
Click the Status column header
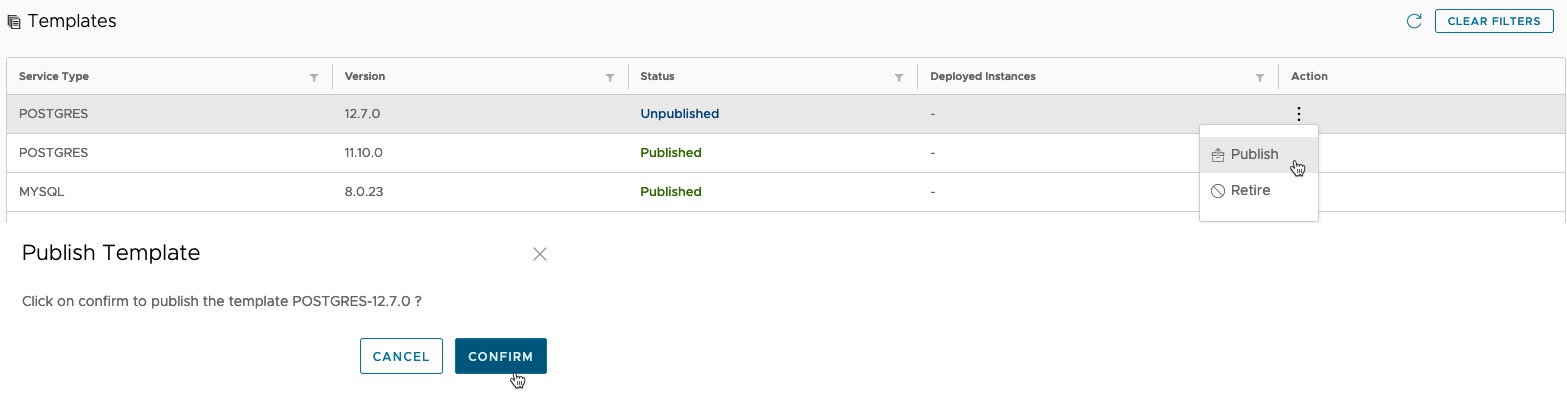tap(657, 76)
